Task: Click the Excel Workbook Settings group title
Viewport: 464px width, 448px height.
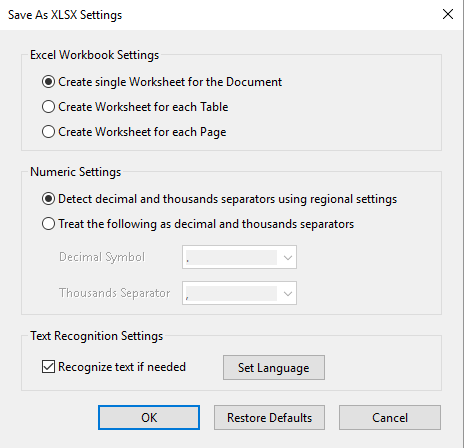Action: (95, 55)
